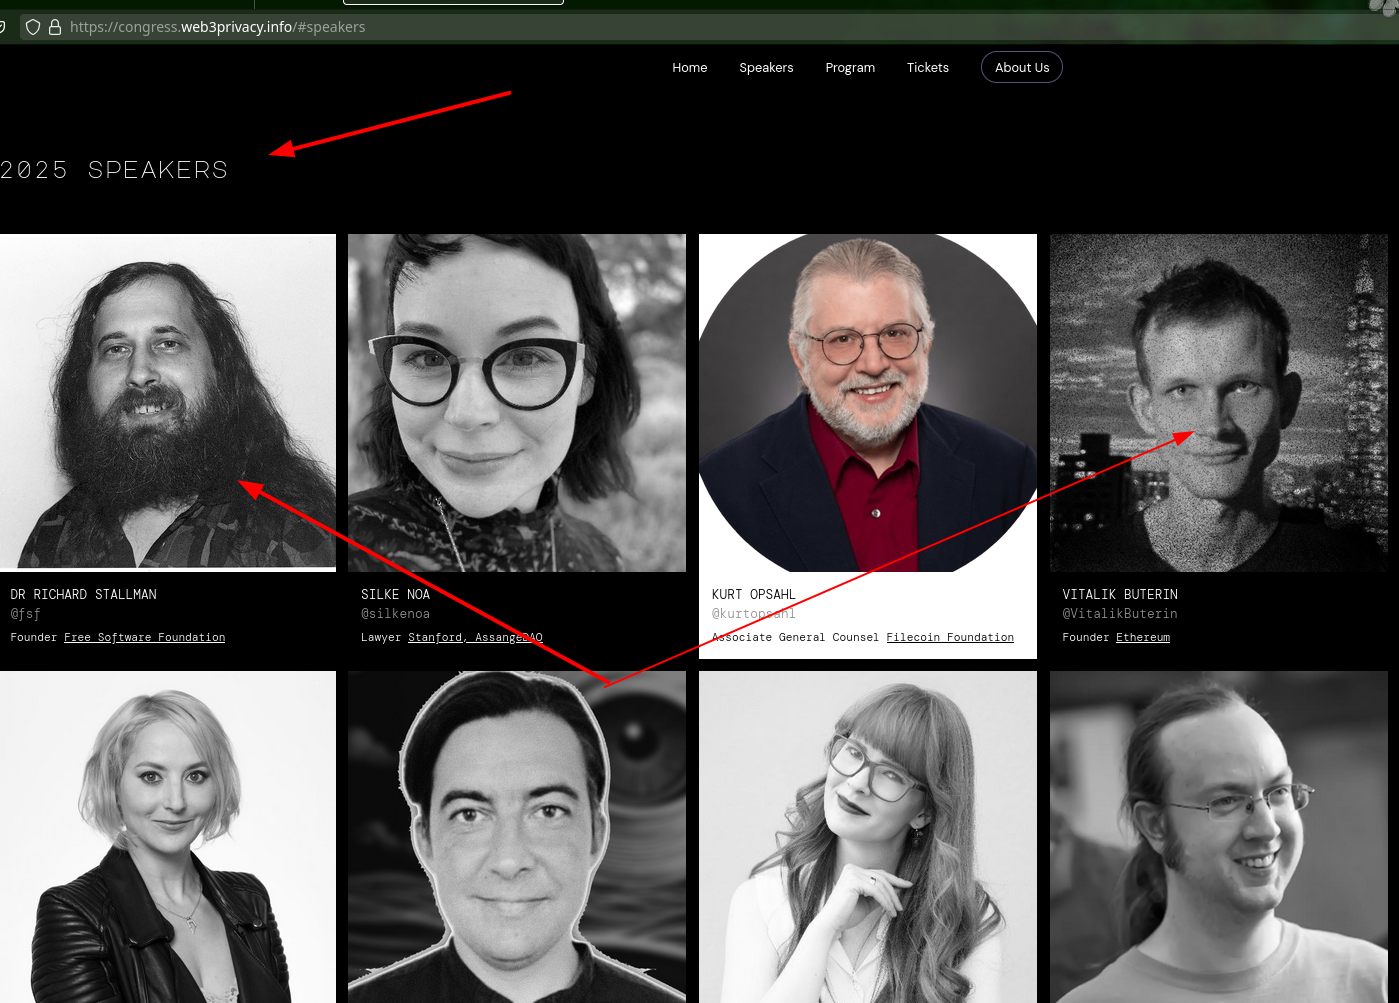
Task: Click the photo above Dr Richard Stallman caption
Action: click(x=167, y=402)
